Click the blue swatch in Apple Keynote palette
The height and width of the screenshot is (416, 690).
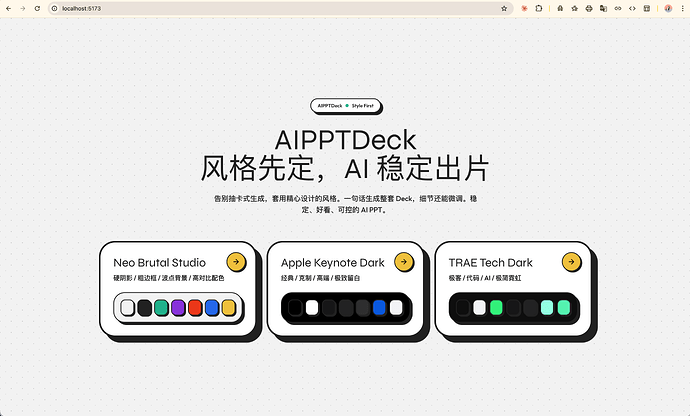[379, 308]
